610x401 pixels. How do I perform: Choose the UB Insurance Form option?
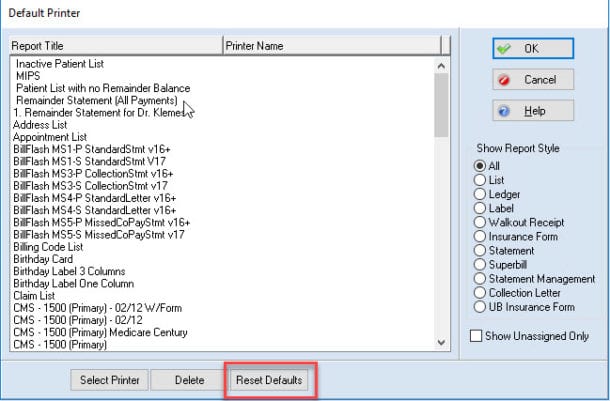click(x=480, y=306)
